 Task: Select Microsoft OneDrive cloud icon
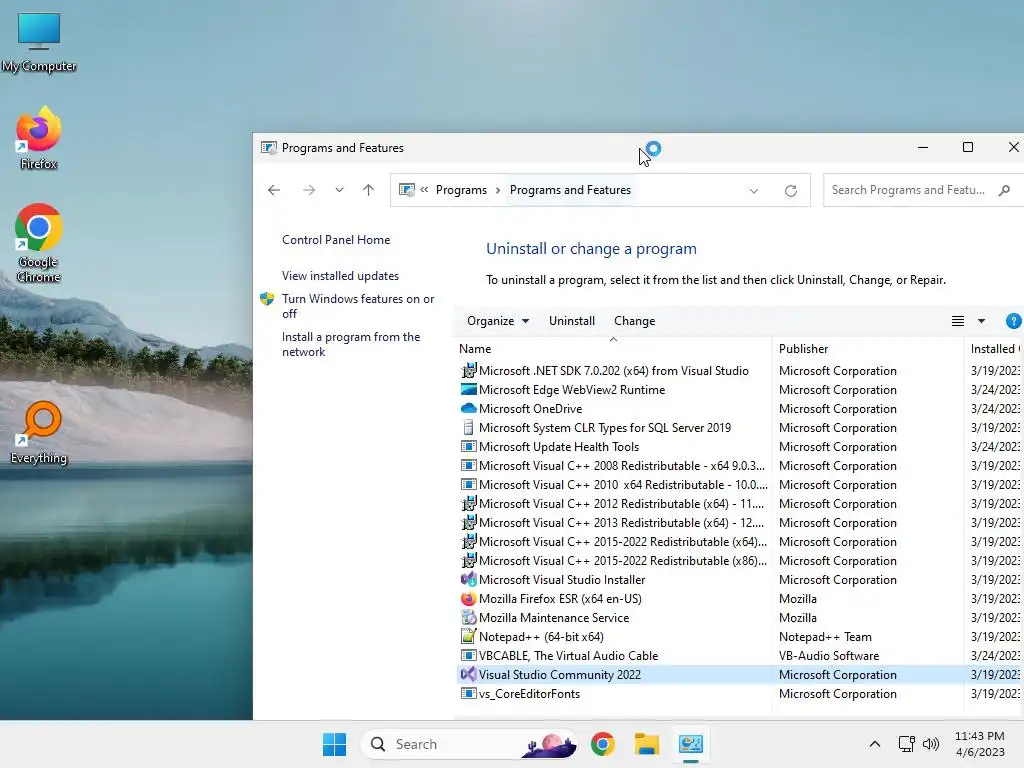[x=468, y=408]
